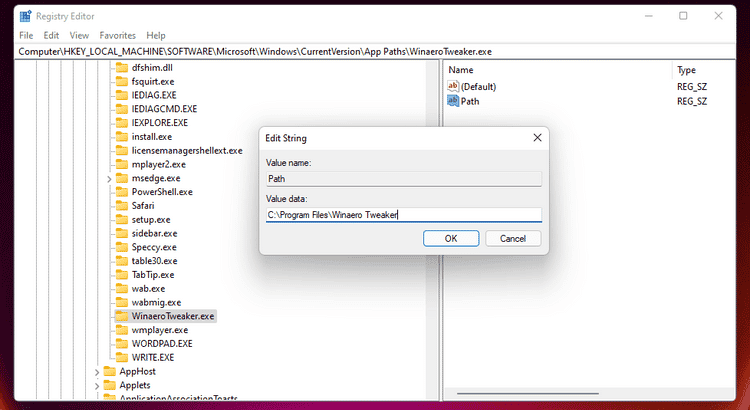The image size is (750, 410).
Task: Click the sidebar.exe folder icon
Action: pyautogui.click(x=122, y=233)
